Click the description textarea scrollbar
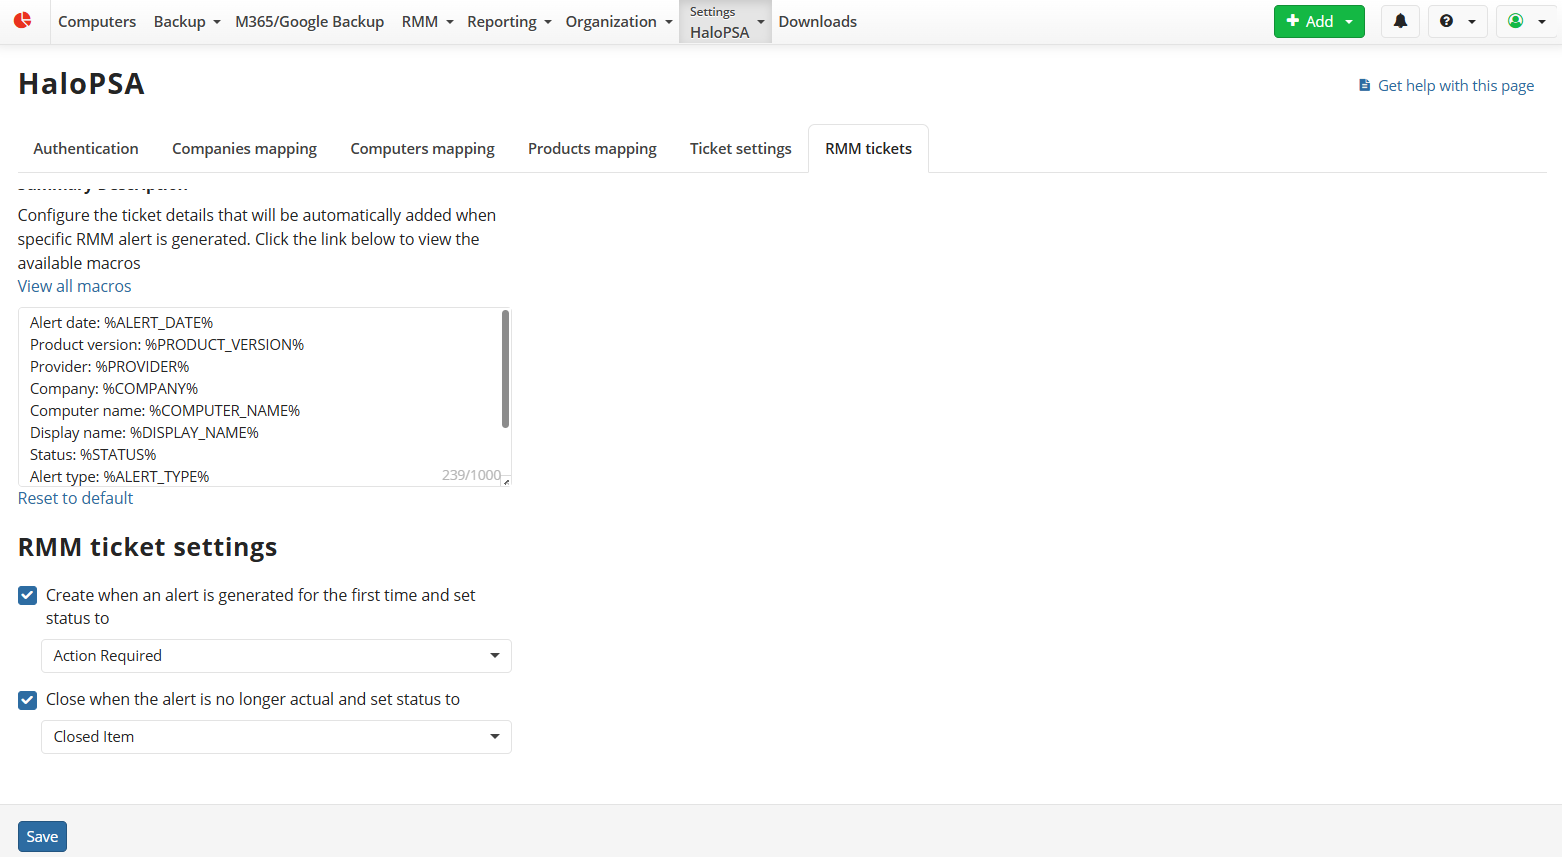 tap(505, 368)
